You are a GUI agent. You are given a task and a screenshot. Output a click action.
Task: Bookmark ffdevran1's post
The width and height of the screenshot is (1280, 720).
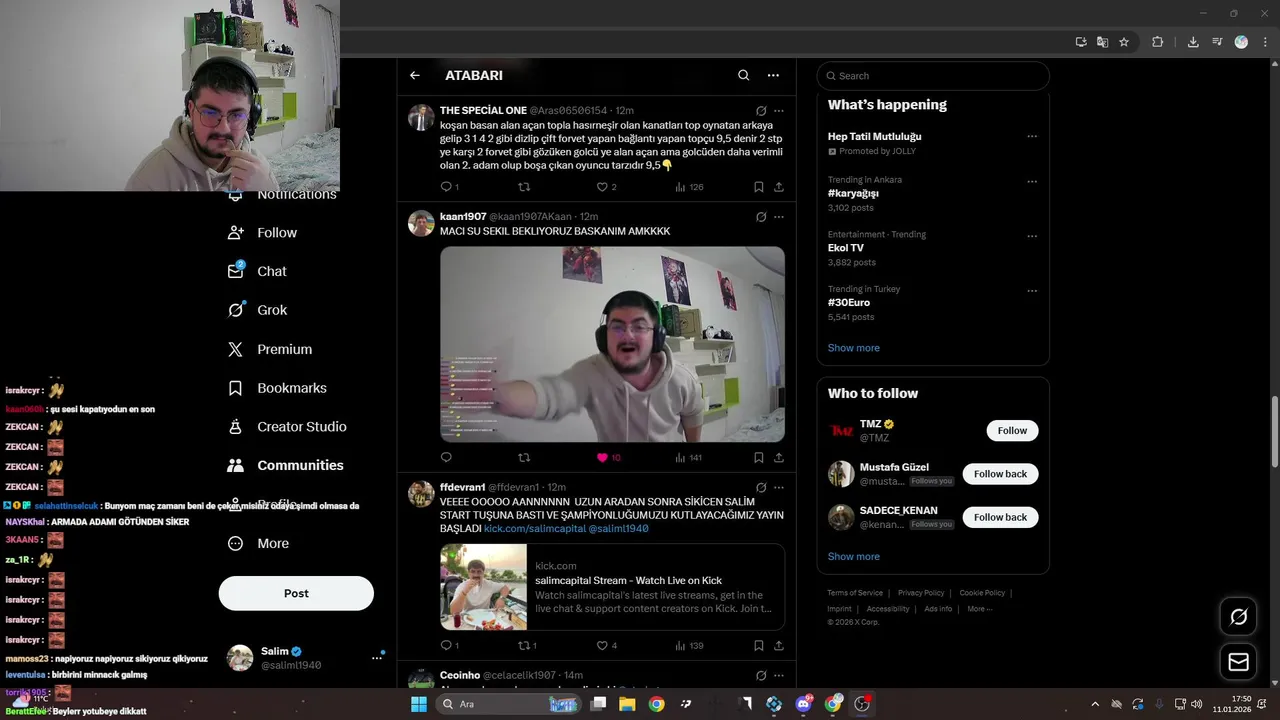point(759,645)
